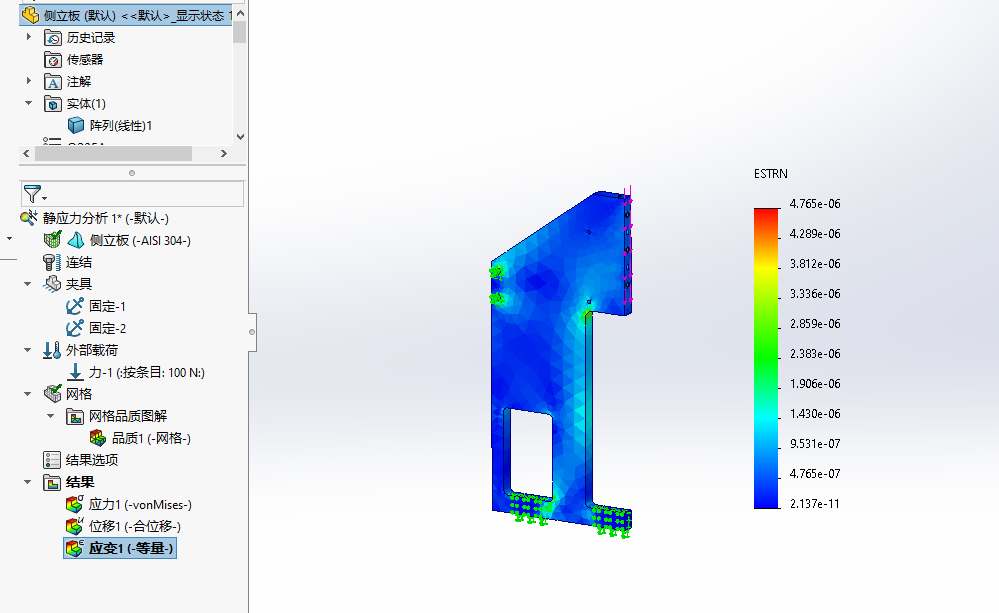Viewport: 999px width, 613px height.
Task: Click the strain color legend bar
Action: click(x=766, y=358)
